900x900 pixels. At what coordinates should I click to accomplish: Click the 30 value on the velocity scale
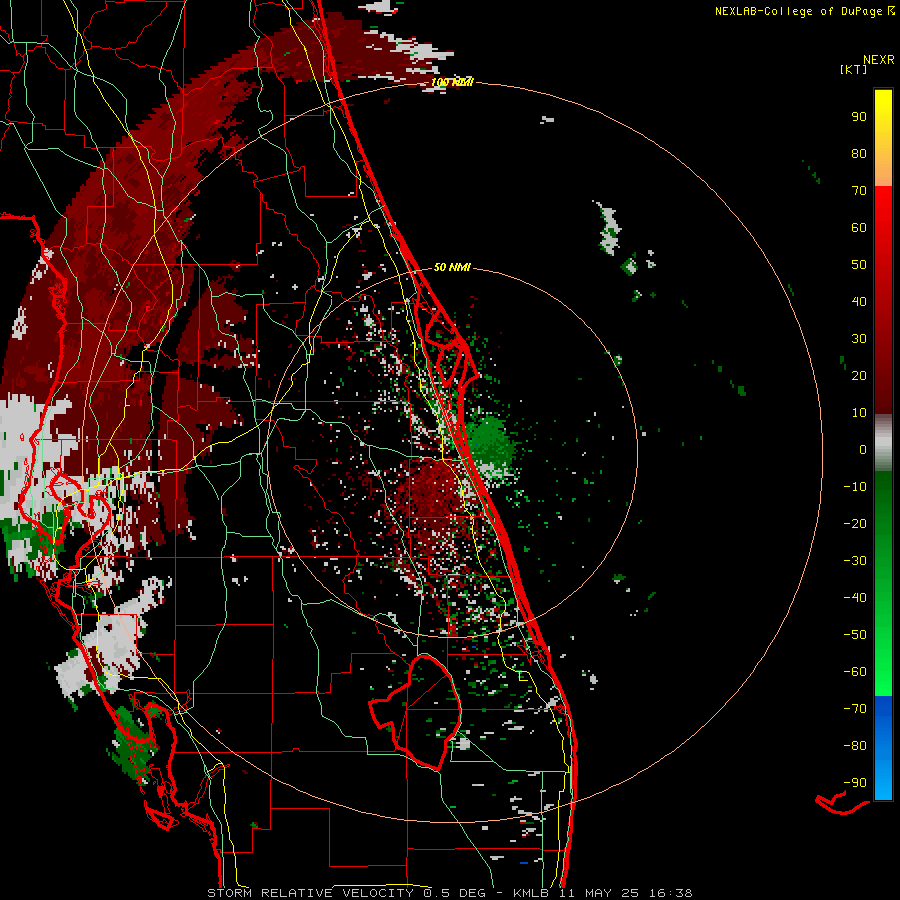click(x=859, y=339)
